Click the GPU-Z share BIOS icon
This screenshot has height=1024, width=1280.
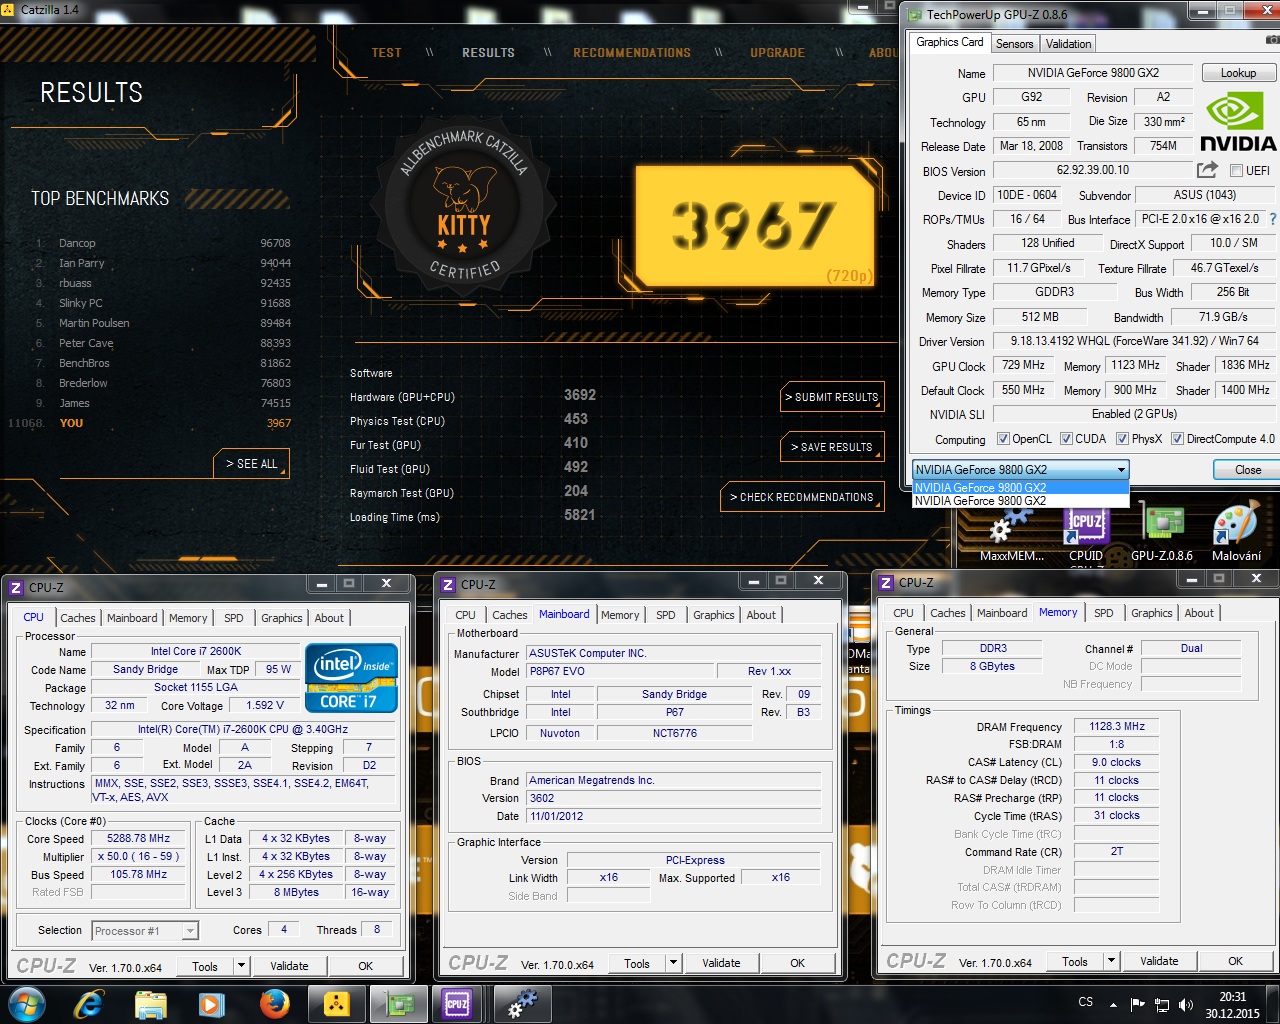tap(1208, 170)
